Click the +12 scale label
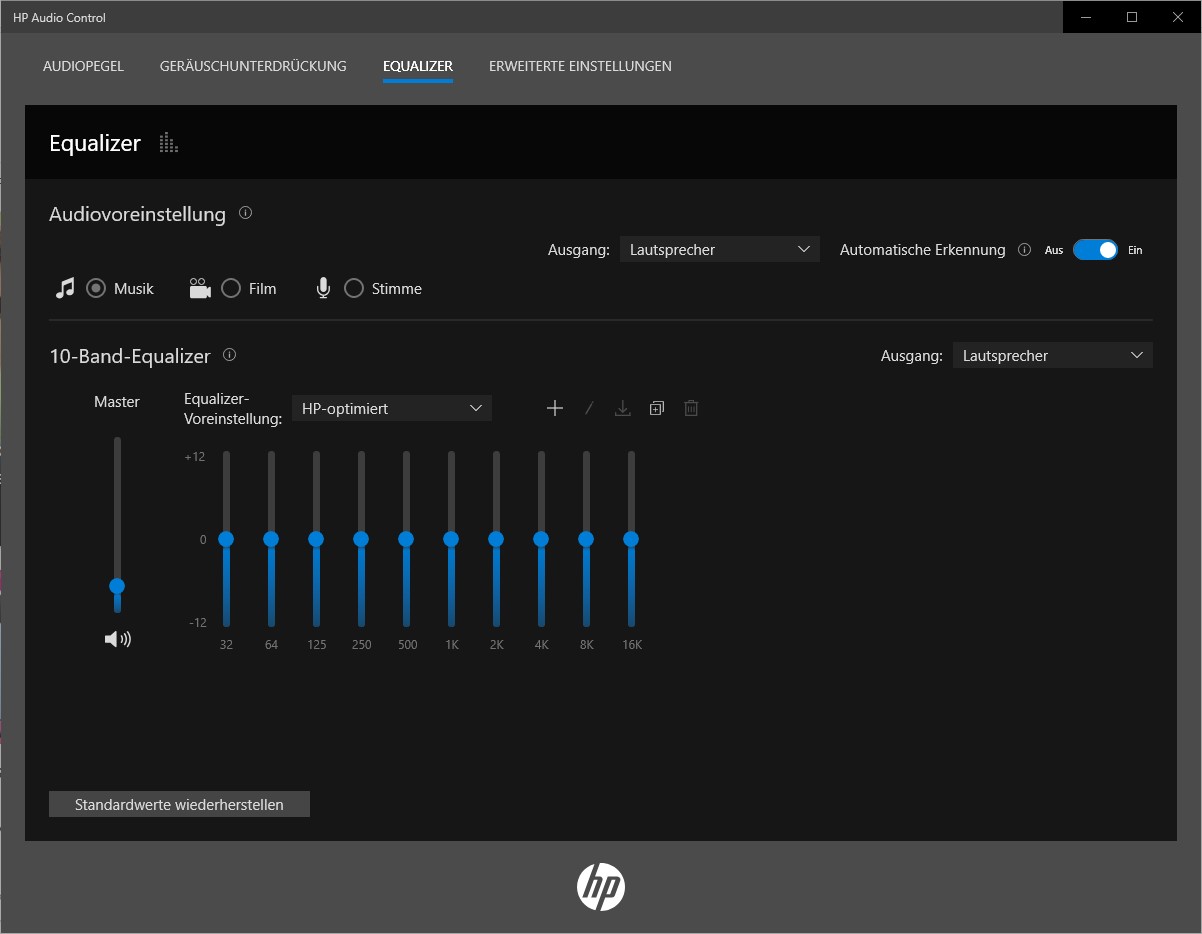The image size is (1202, 934). [195, 457]
